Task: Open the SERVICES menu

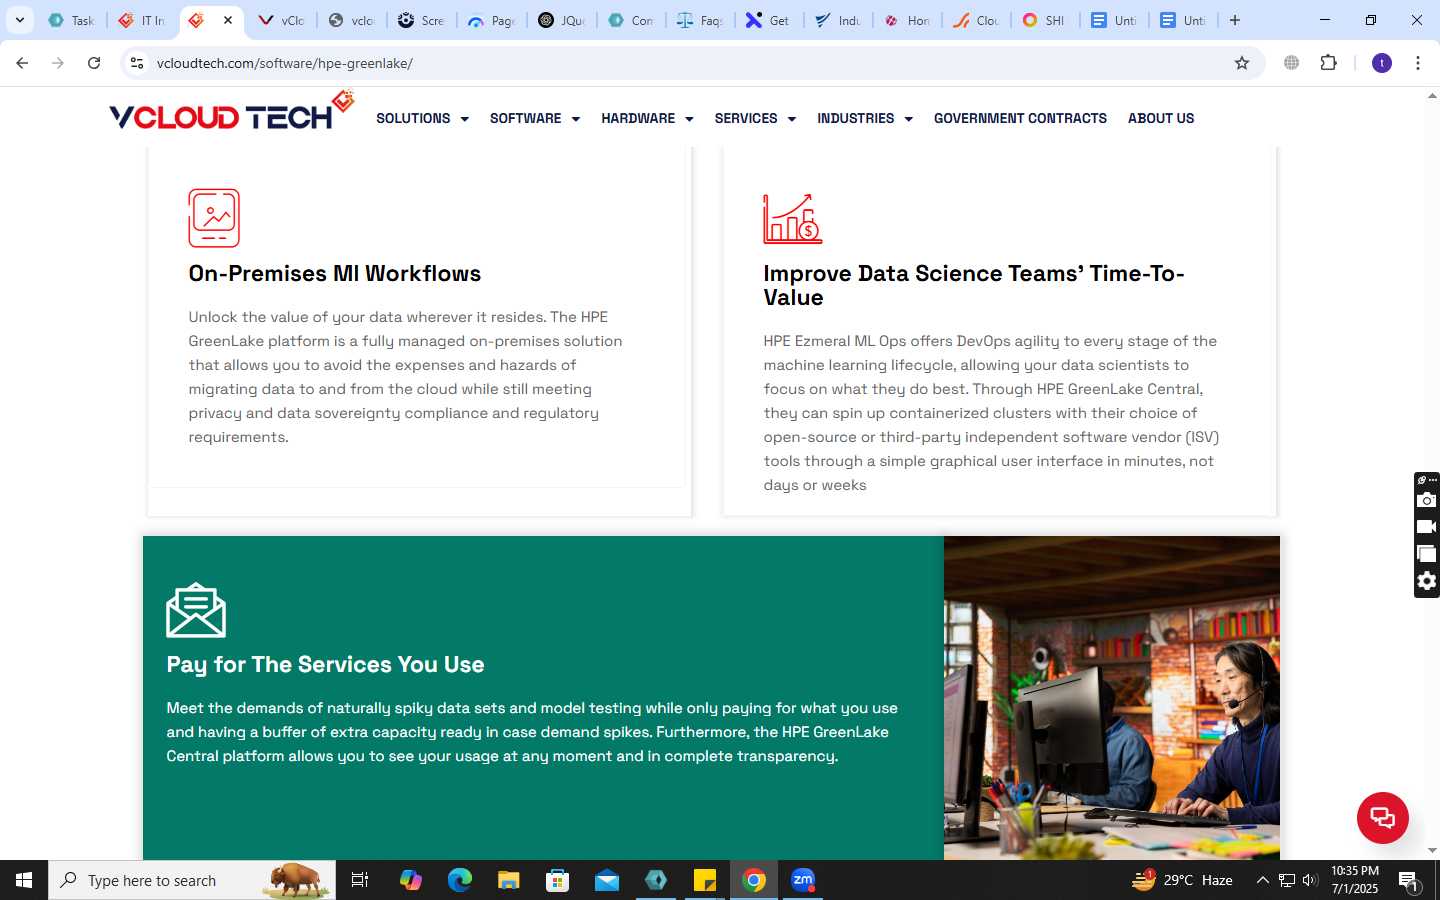Action: (746, 118)
